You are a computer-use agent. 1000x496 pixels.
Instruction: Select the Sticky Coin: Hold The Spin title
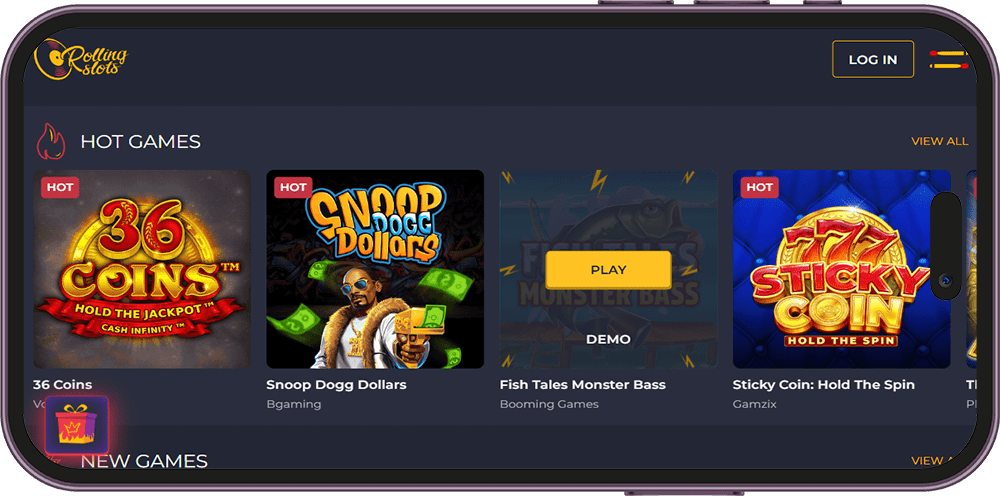click(x=823, y=384)
